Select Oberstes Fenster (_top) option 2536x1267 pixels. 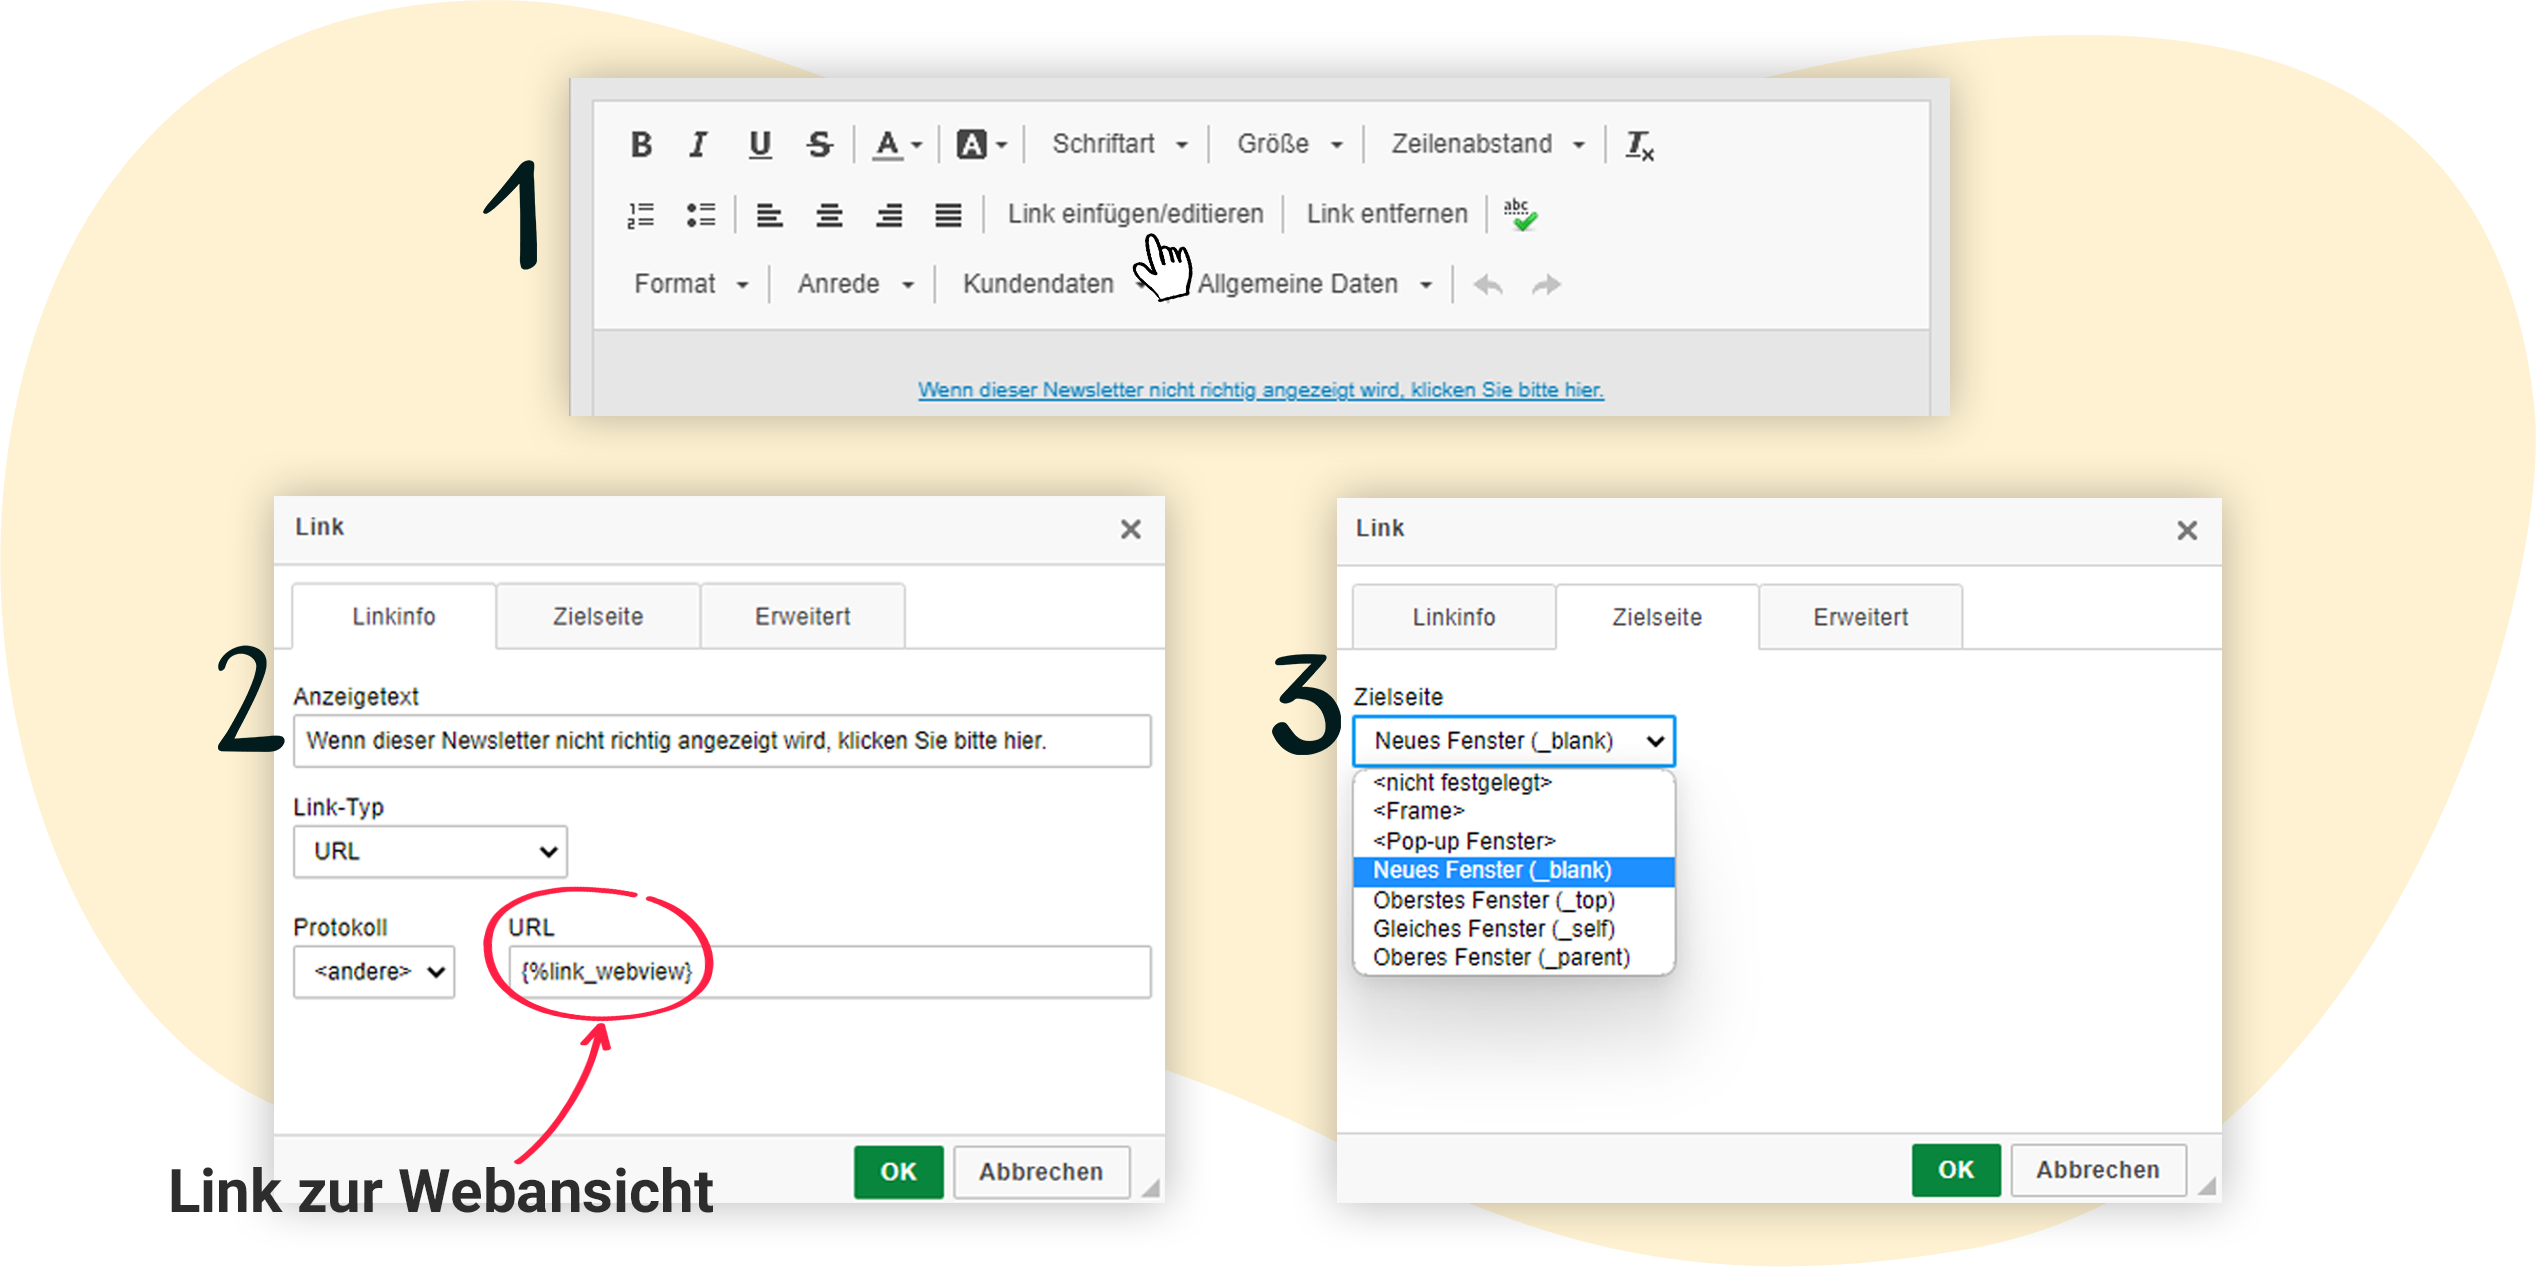(1493, 899)
